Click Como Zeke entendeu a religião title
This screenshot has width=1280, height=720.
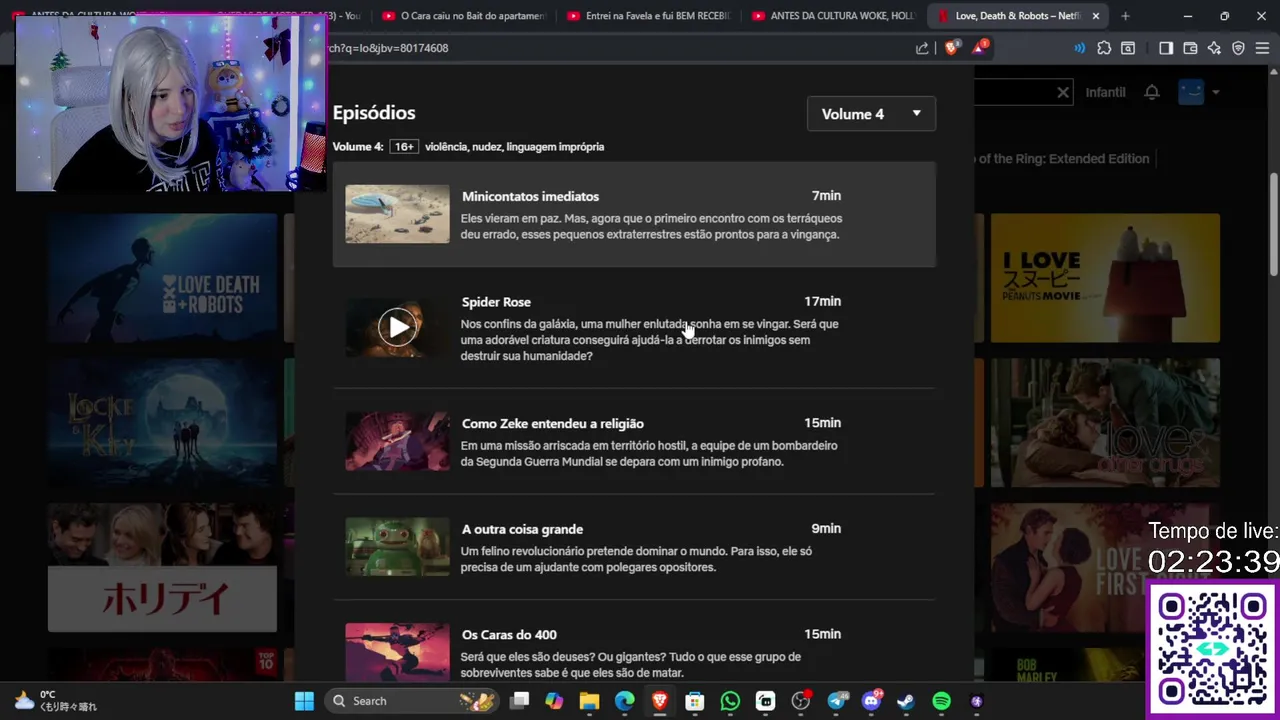pos(553,424)
